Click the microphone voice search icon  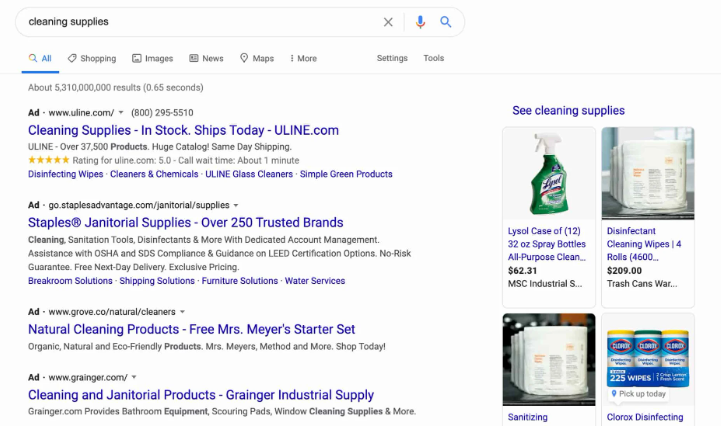coord(420,22)
